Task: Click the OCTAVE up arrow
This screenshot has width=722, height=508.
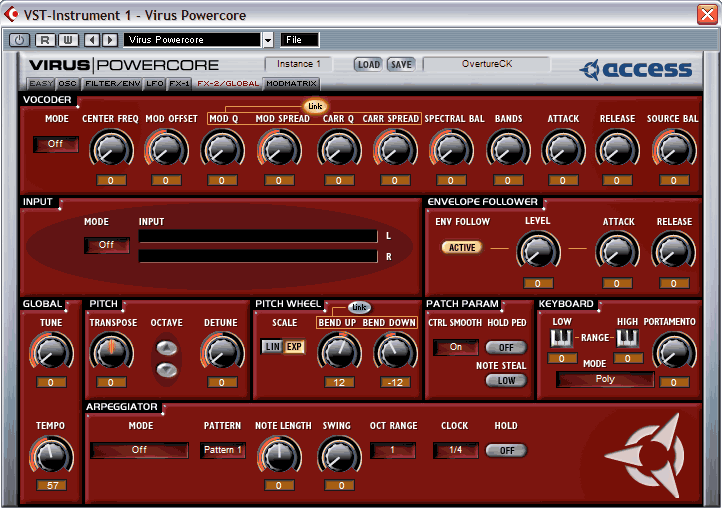Action: coord(167,348)
